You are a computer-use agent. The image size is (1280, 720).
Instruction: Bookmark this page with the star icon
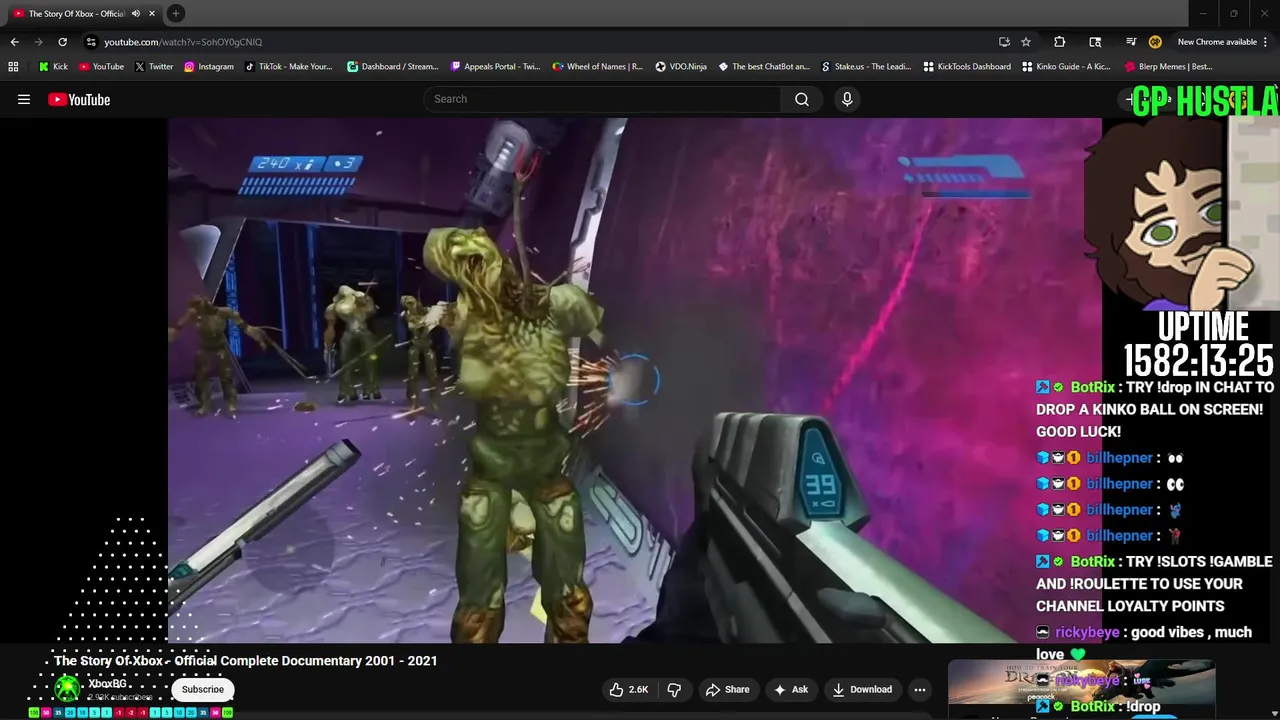pyautogui.click(x=1026, y=42)
